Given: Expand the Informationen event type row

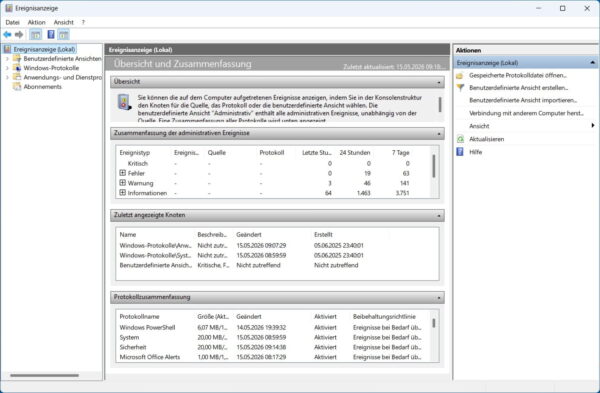Looking at the screenshot, I should (122, 193).
